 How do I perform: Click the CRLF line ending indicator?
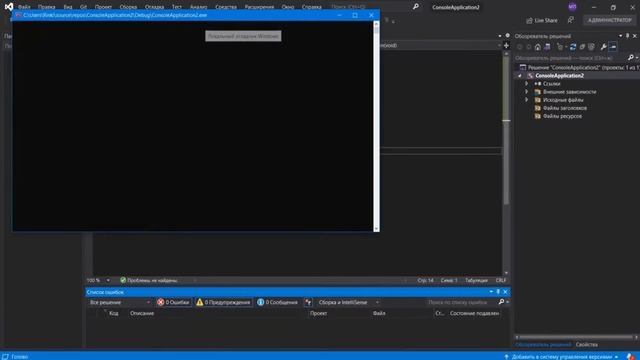[501, 280]
